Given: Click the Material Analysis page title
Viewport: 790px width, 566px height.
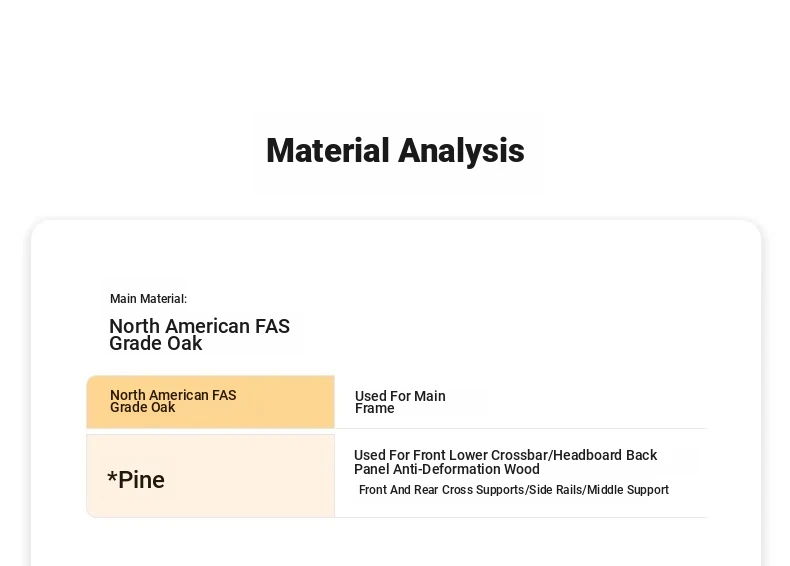Looking at the screenshot, I should click(x=395, y=151).
